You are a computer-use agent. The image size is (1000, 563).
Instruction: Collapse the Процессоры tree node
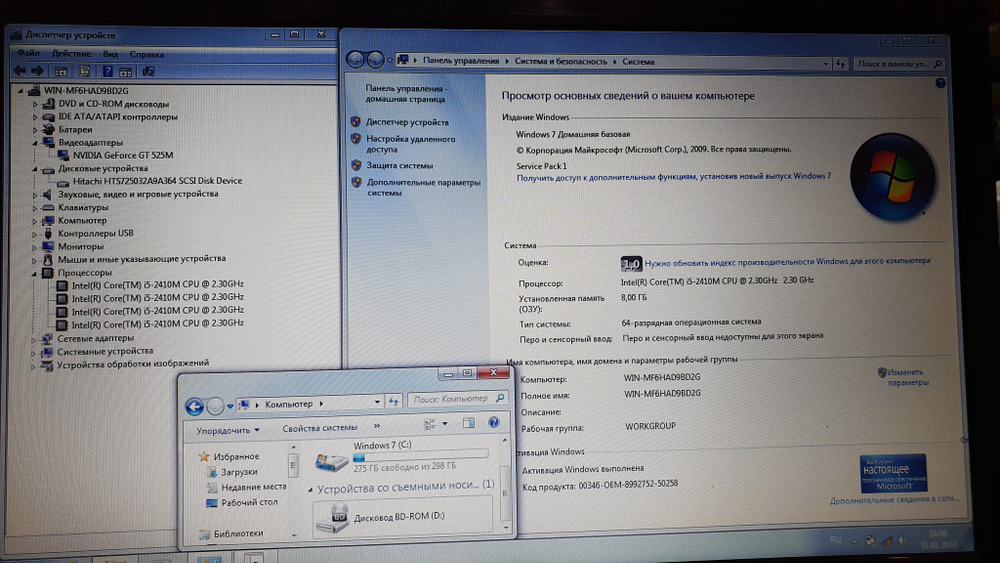tap(35, 272)
